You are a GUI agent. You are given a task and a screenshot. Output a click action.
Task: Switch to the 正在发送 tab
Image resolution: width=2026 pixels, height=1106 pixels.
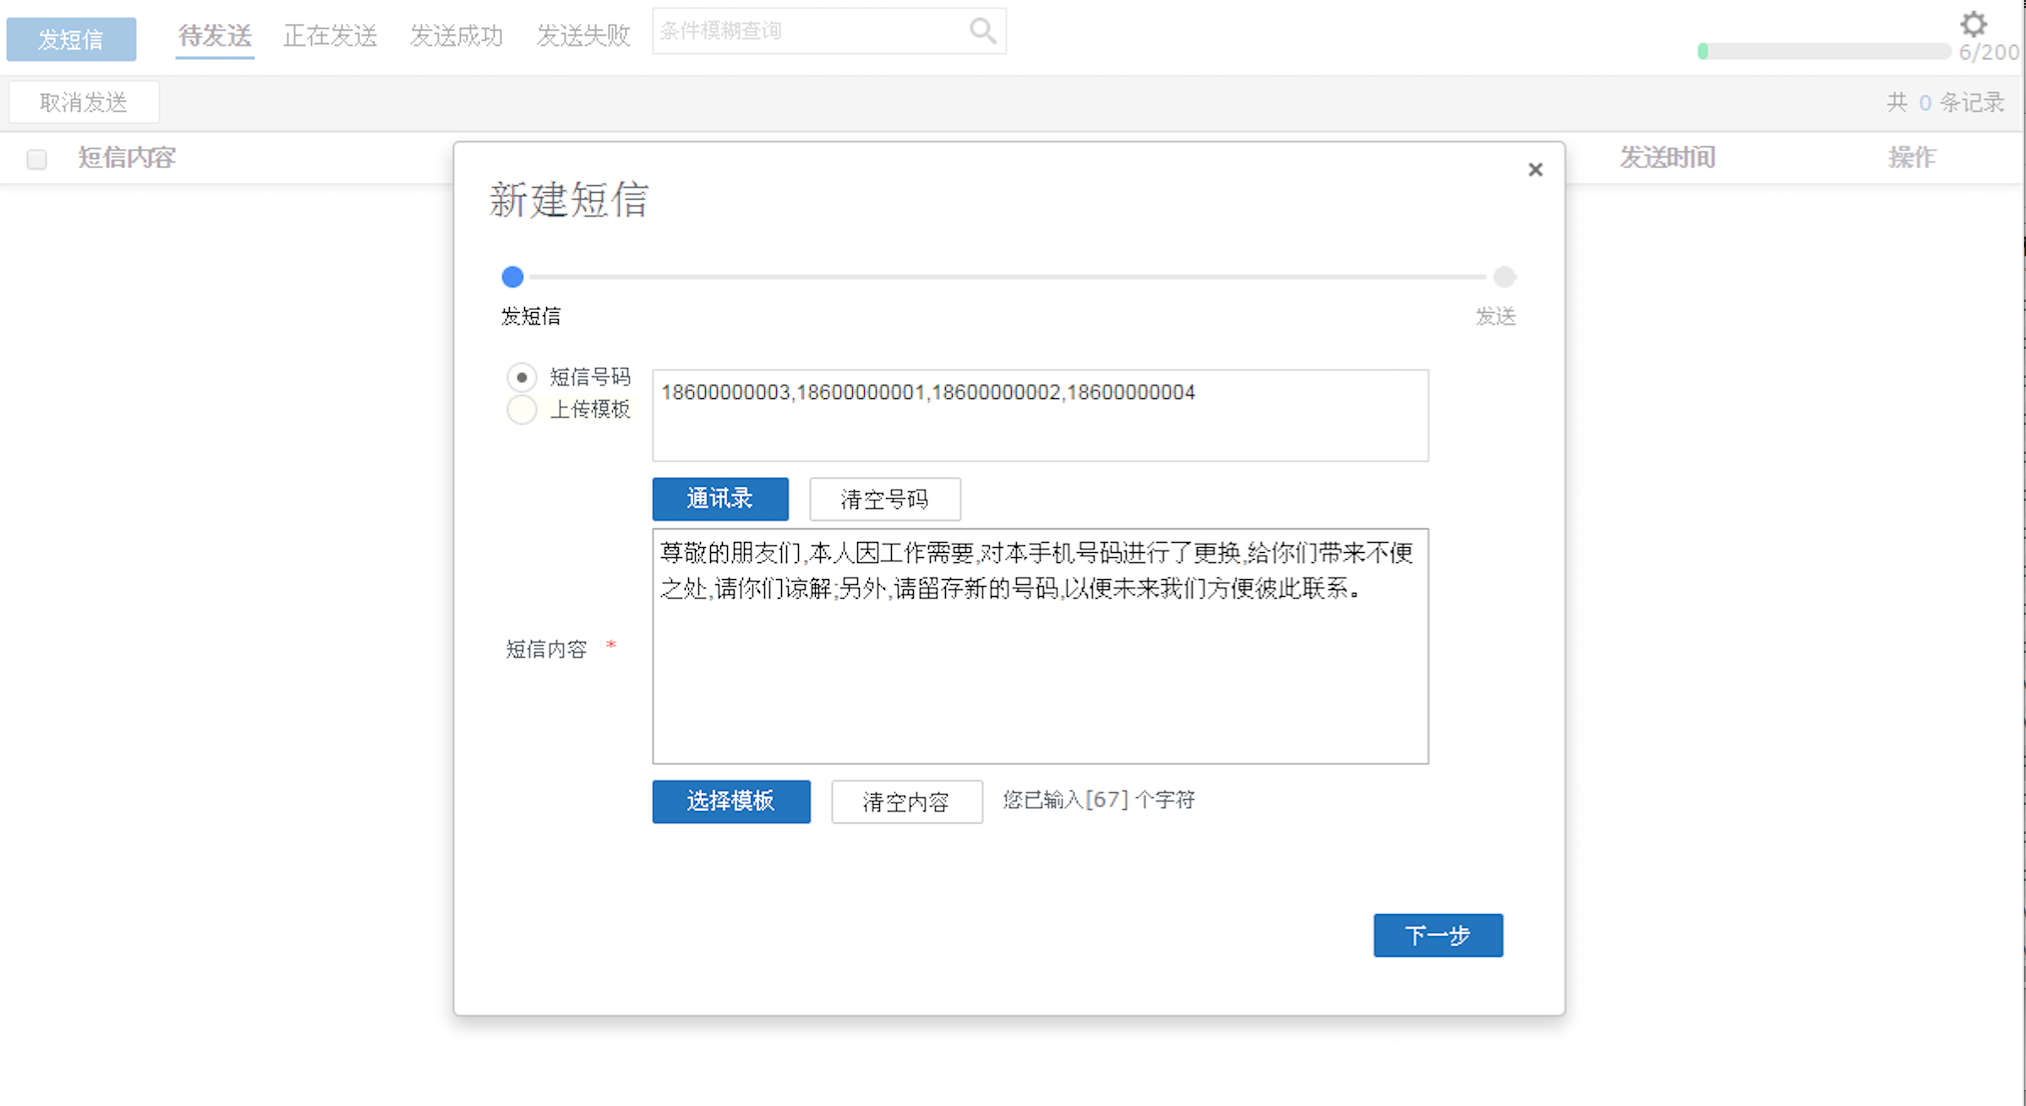[330, 36]
